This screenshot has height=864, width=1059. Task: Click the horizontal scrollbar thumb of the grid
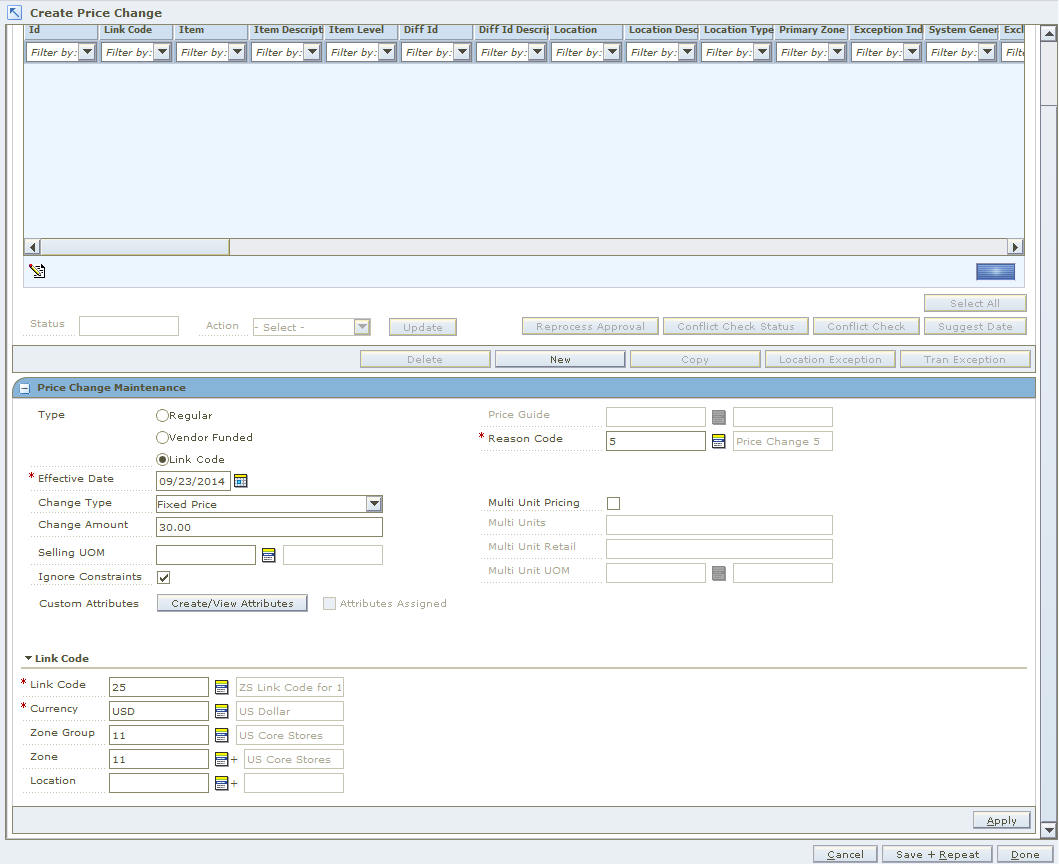click(x=135, y=247)
